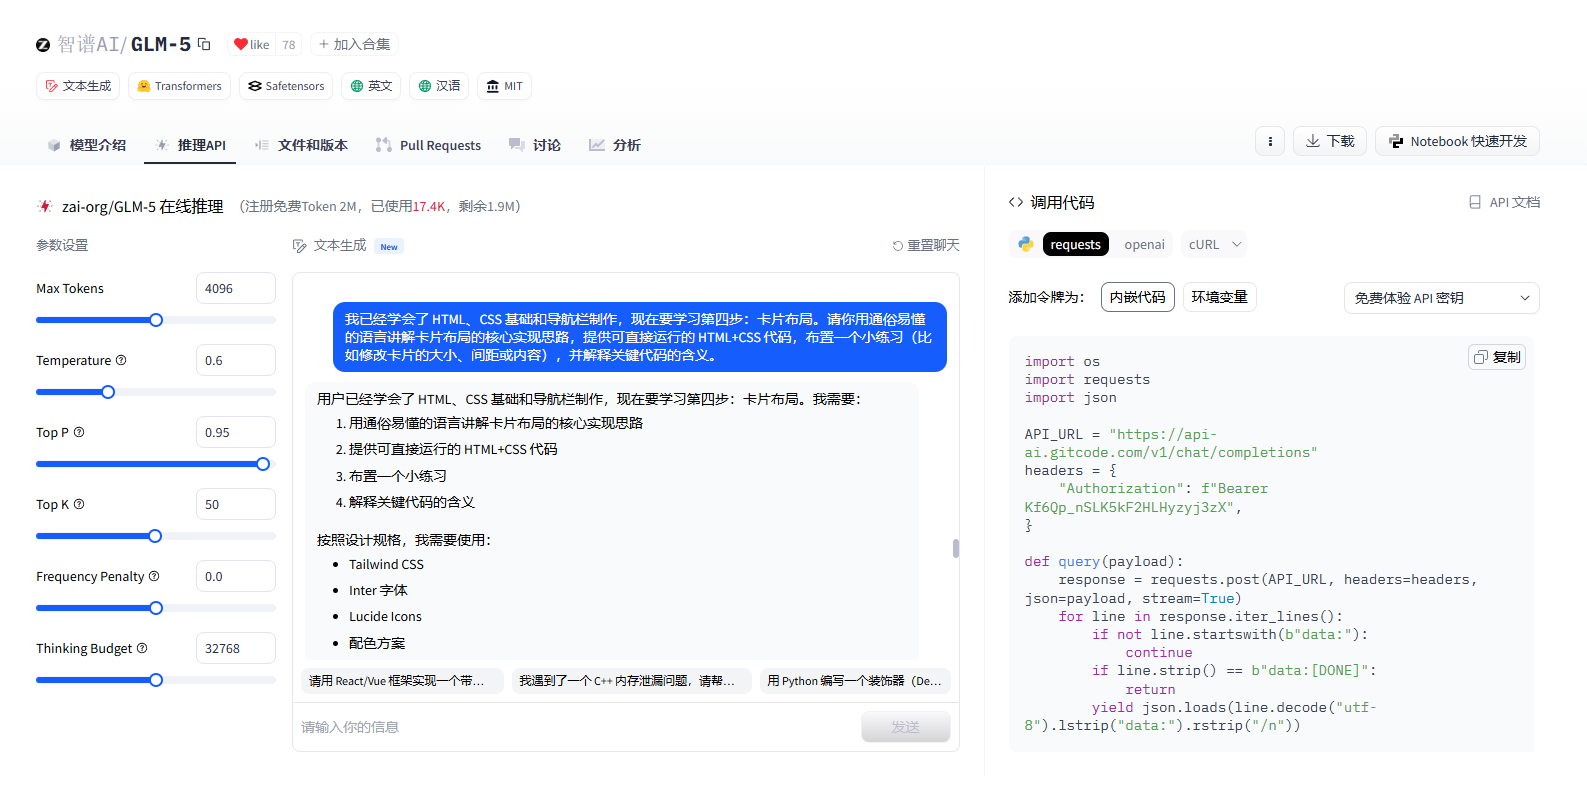This screenshot has width=1587, height=790.
Task: Adjust the Max Tokens slider handle
Action: pos(156,320)
